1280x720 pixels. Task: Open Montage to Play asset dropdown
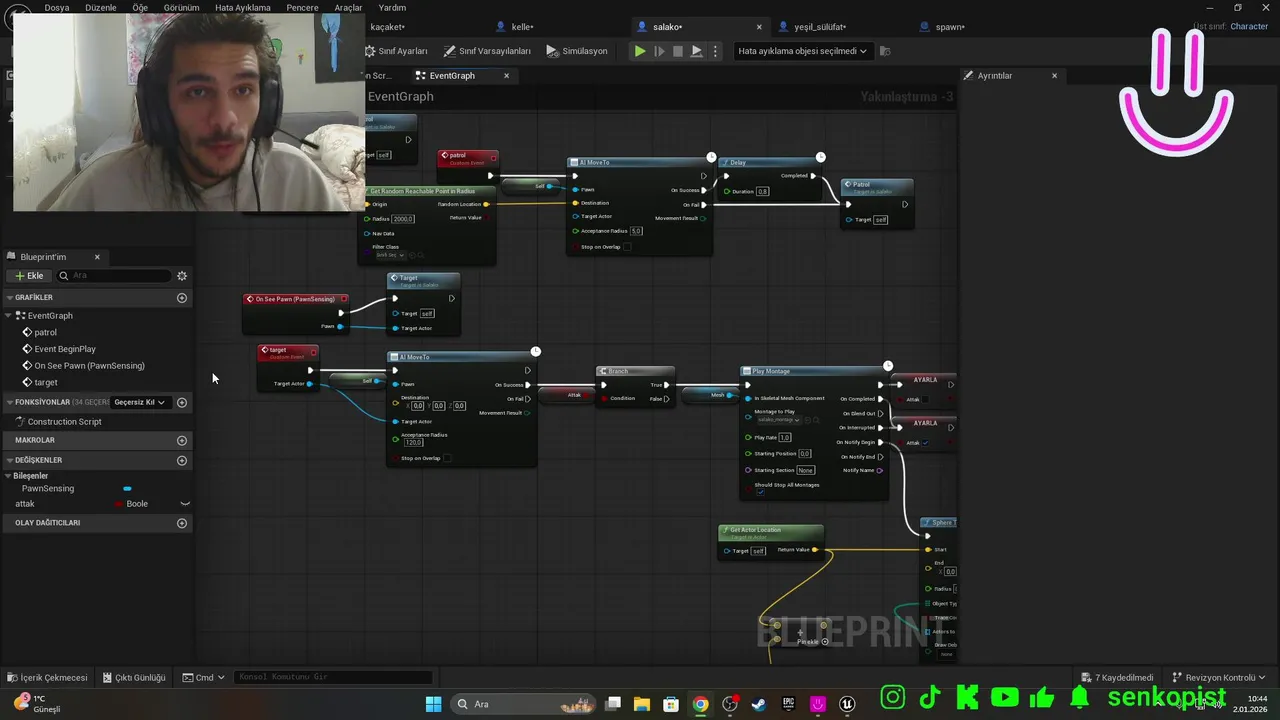[x=779, y=420]
